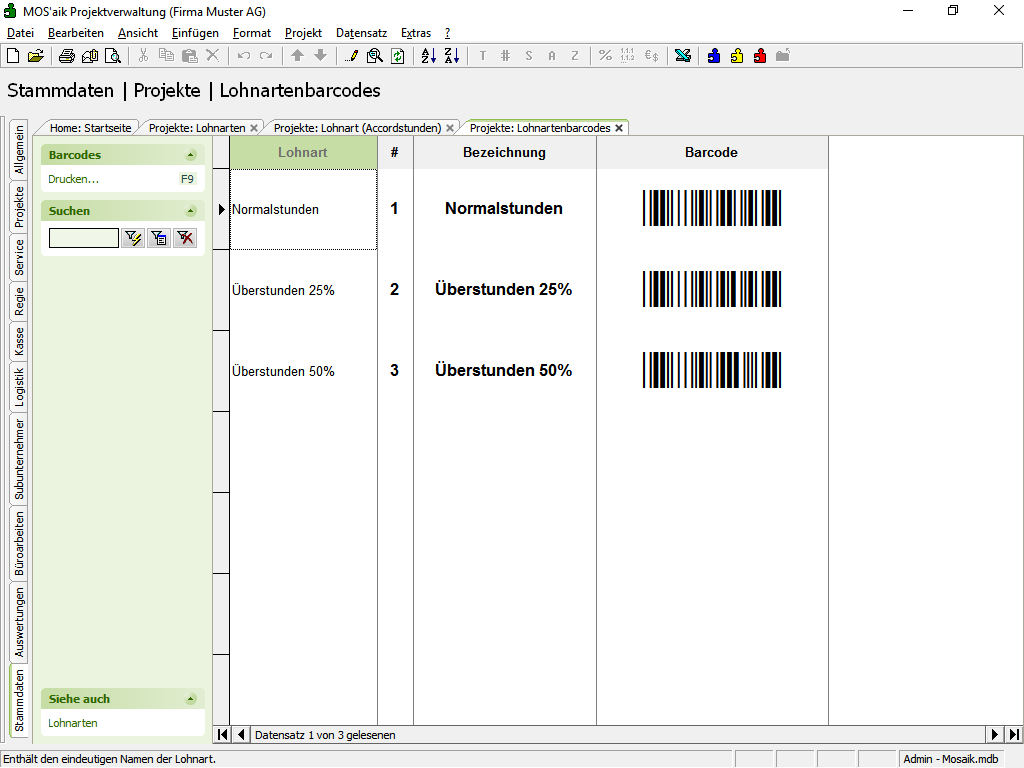The width and height of the screenshot is (1024, 768).
Task: Click the Delete X toolbar icon
Action: click(x=212, y=56)
